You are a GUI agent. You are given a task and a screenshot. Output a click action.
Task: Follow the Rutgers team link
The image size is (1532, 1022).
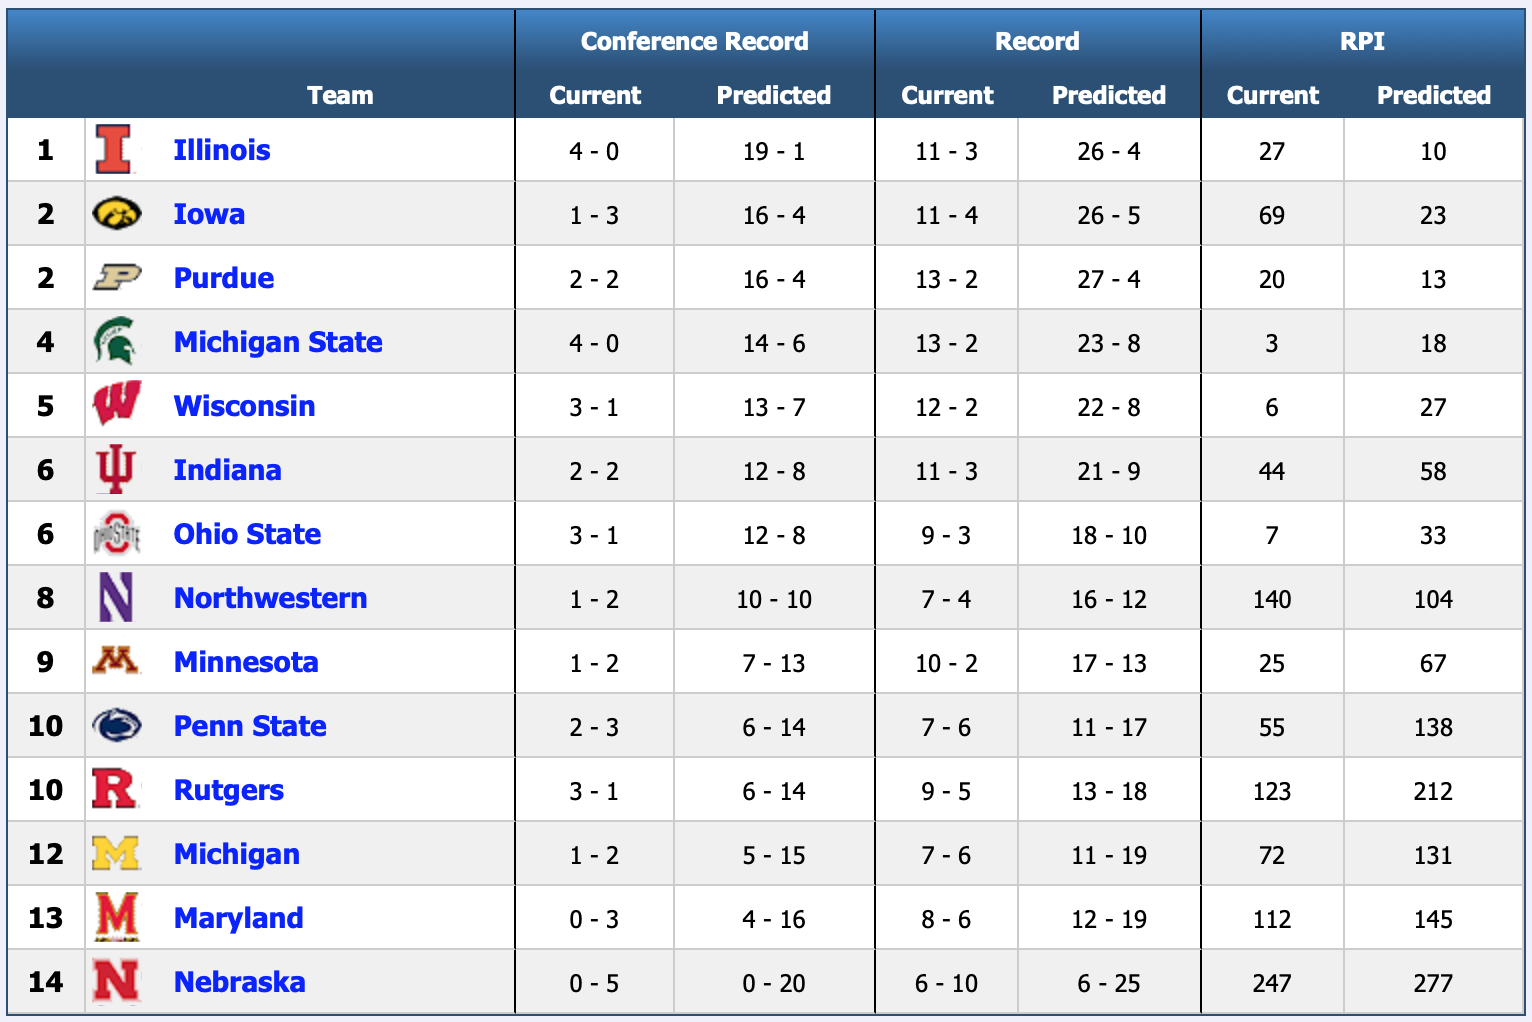click(229, 790)
